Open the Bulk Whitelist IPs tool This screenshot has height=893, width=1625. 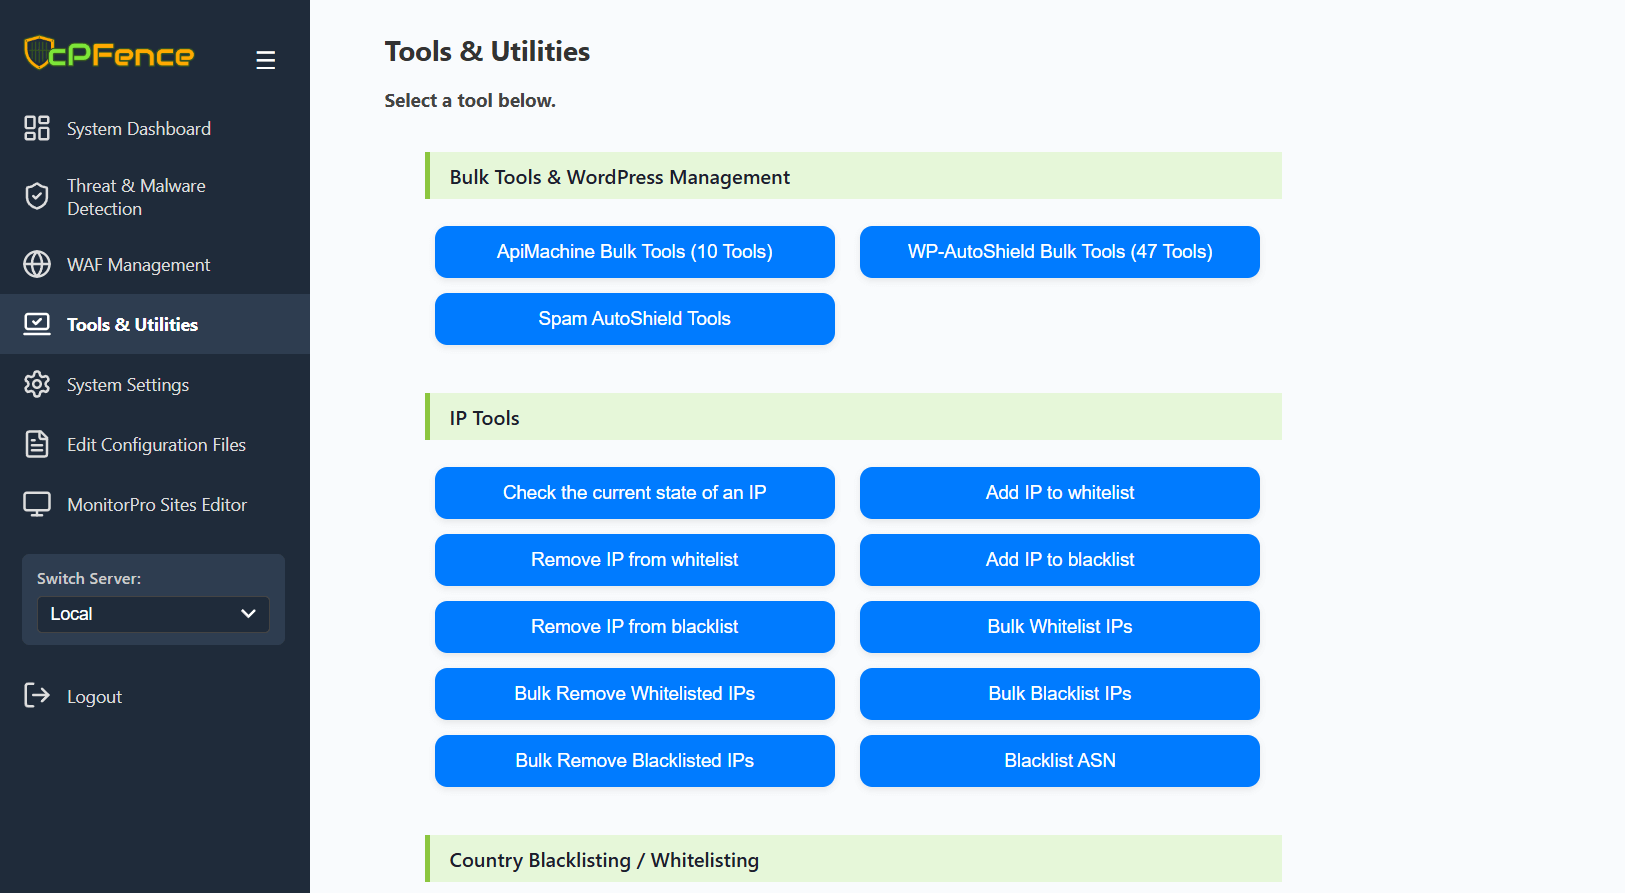coord(1060,627)
